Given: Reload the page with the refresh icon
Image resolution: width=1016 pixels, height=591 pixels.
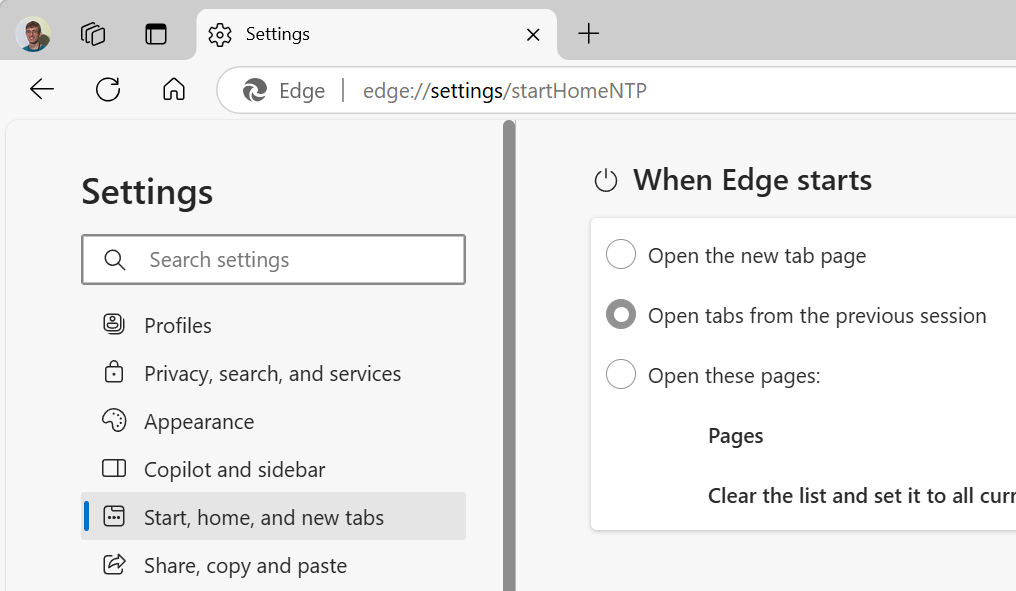Looking at the screenshot, I should 107,89.
